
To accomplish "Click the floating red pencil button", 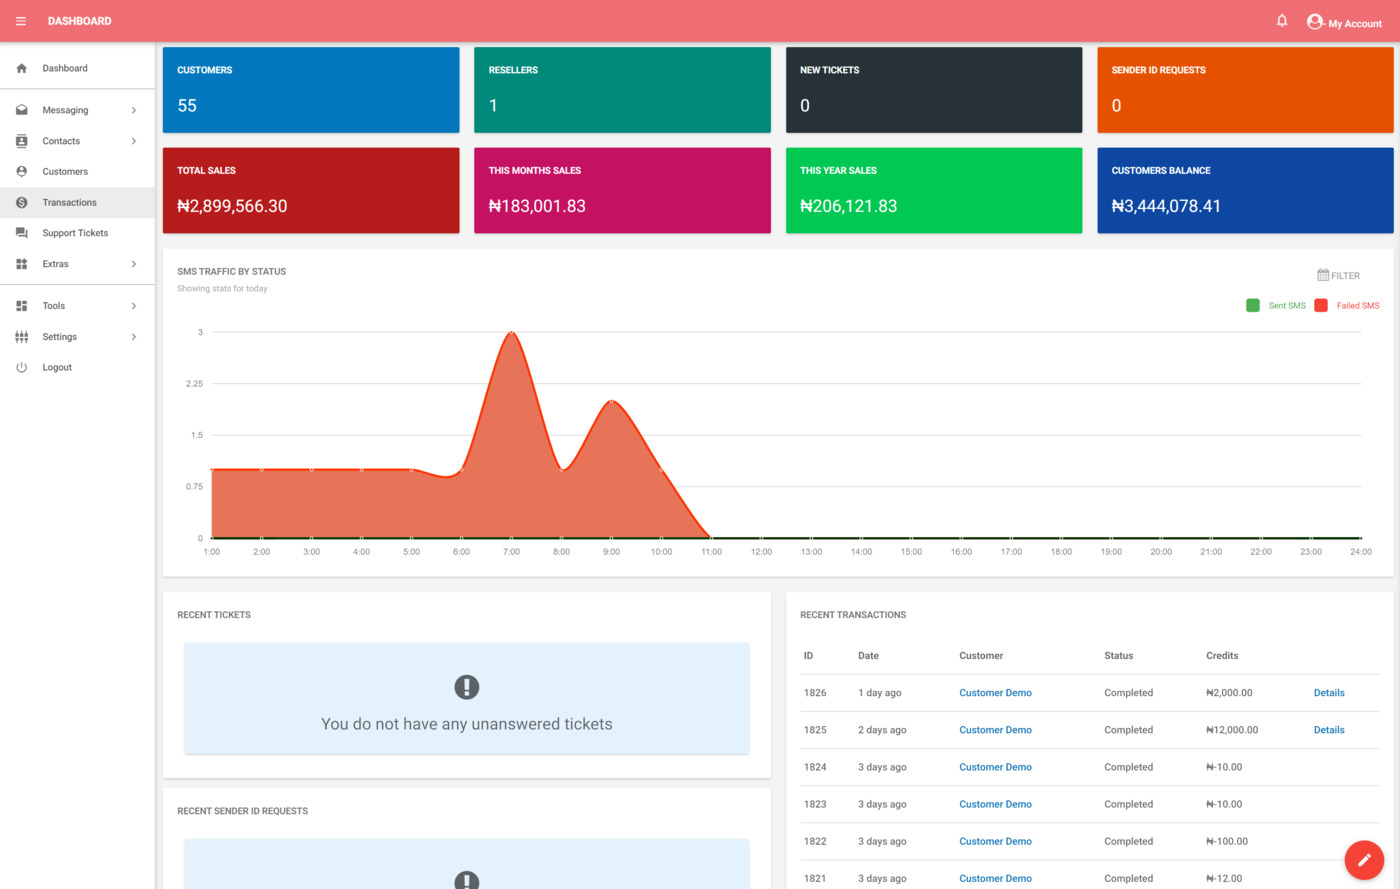I will 1363,859.
